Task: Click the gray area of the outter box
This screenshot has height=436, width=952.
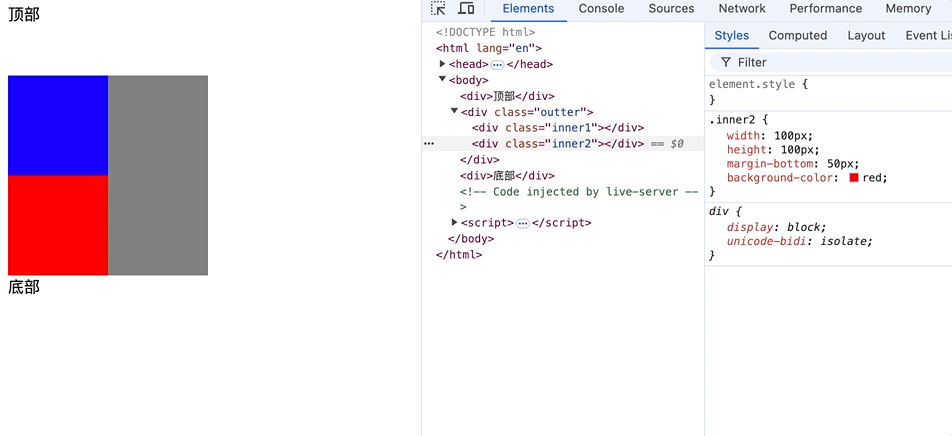Action: pos(158,175)
